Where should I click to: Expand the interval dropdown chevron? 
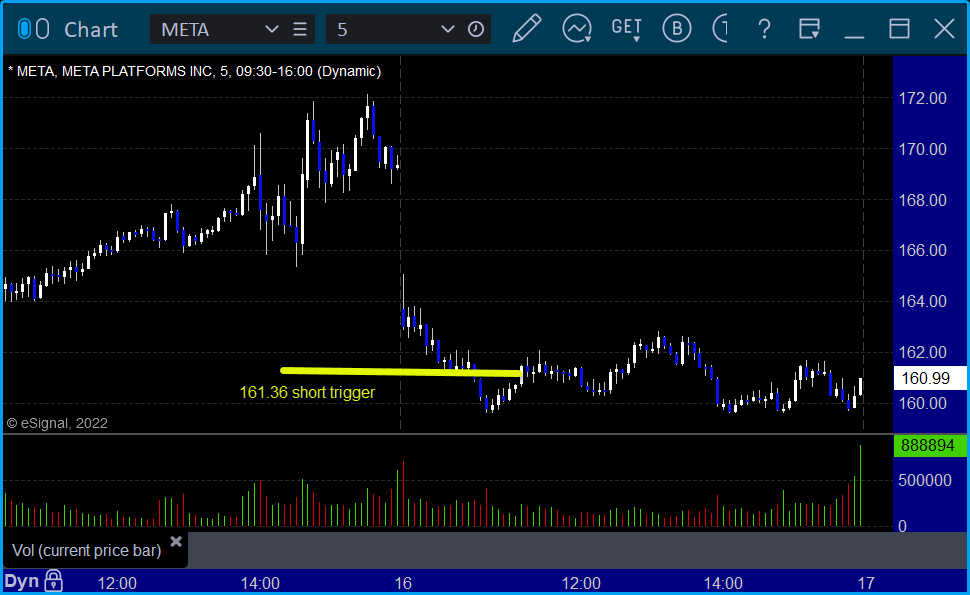pyautogui.click(x=448, y=29)
